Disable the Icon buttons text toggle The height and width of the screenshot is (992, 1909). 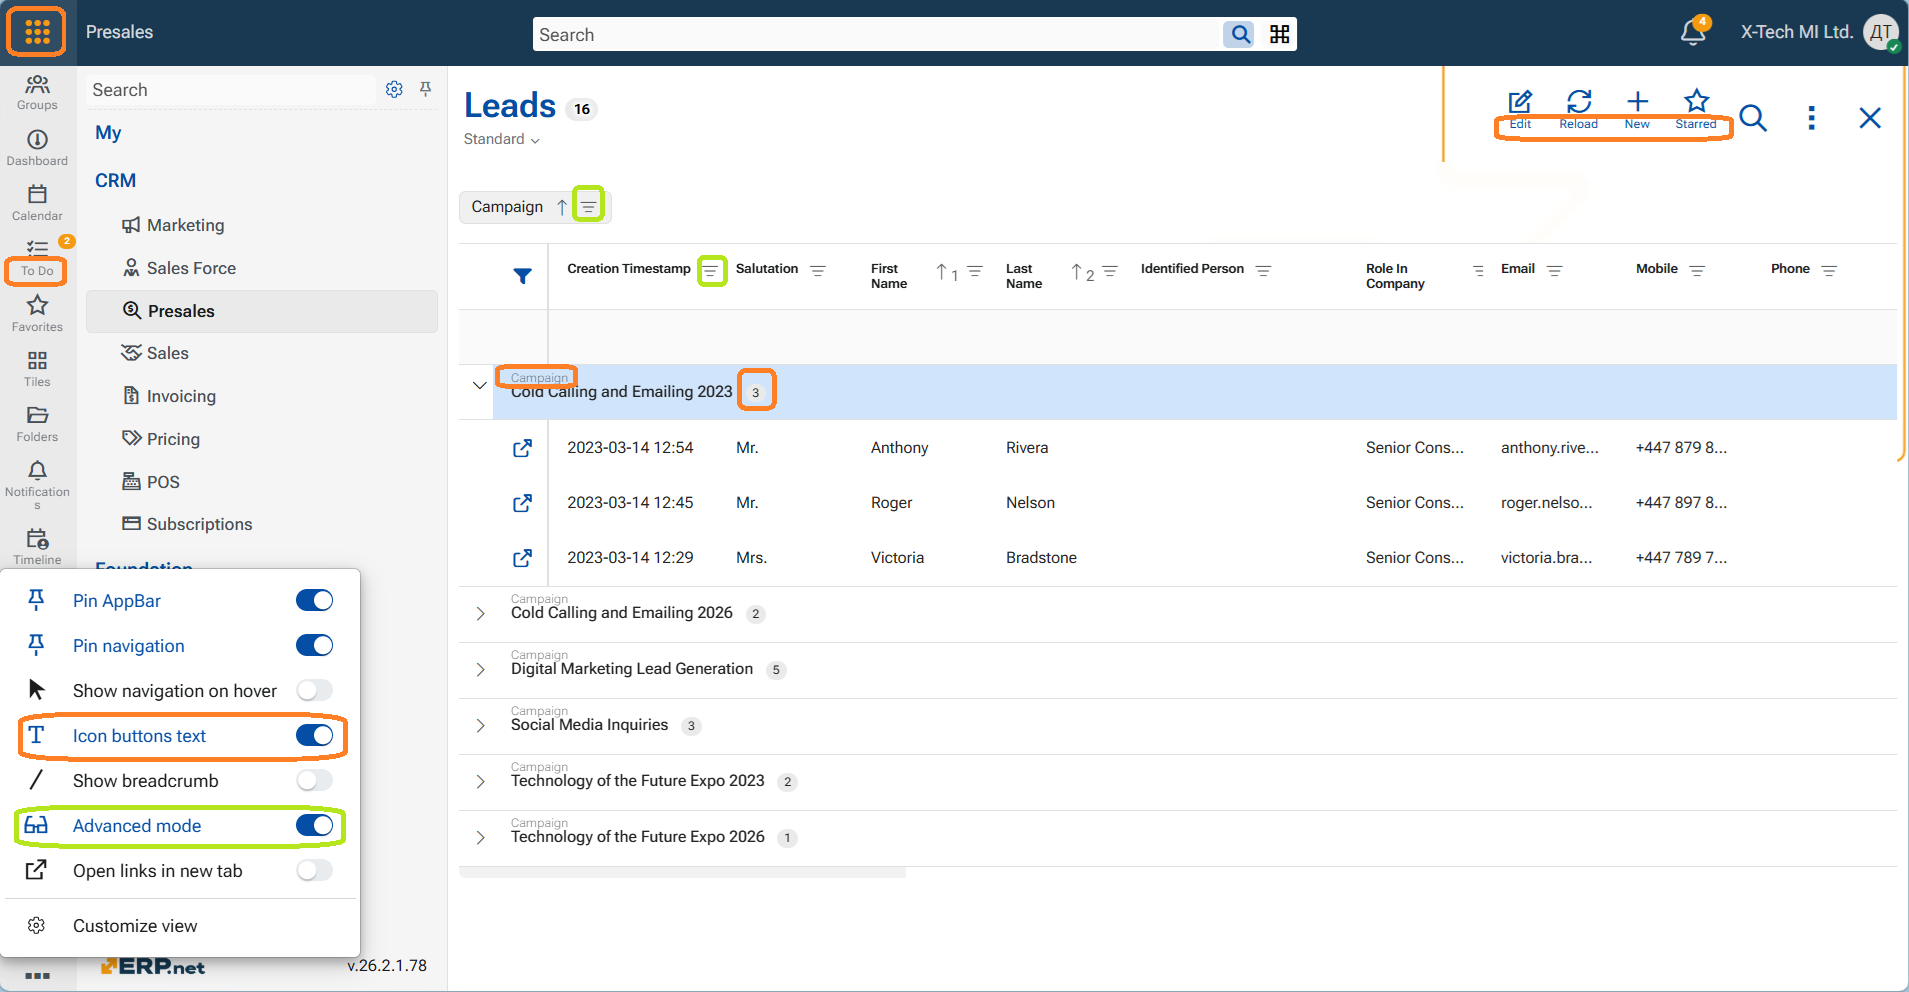tap(314, 736)
